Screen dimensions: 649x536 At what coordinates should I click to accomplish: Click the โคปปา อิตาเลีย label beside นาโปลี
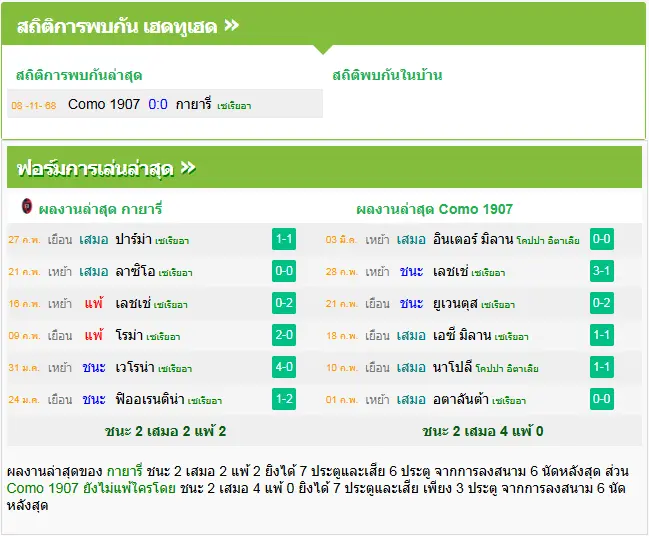pos(507,368)
